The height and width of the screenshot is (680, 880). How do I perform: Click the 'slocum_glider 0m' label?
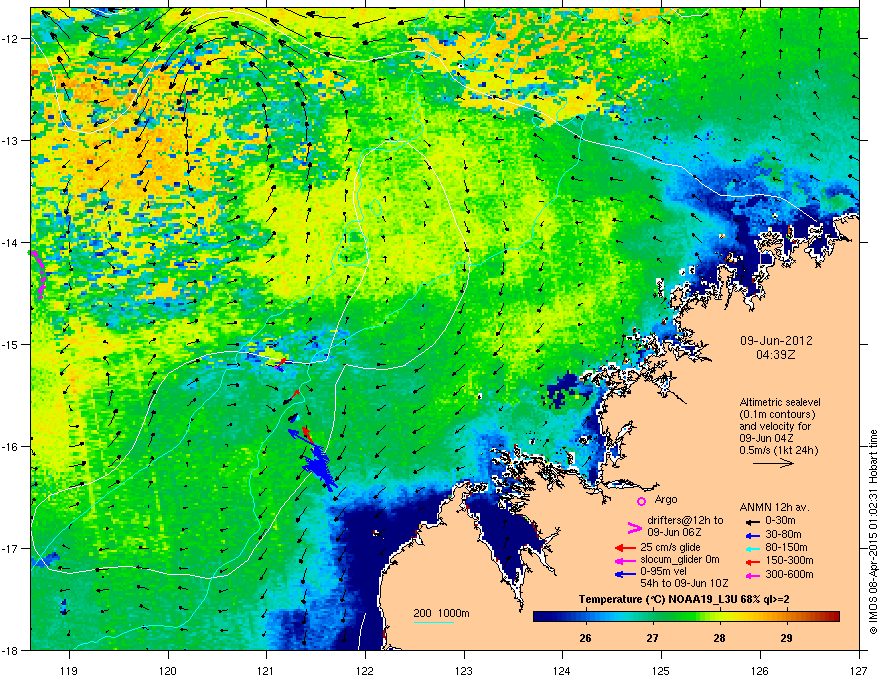(680, 560)
